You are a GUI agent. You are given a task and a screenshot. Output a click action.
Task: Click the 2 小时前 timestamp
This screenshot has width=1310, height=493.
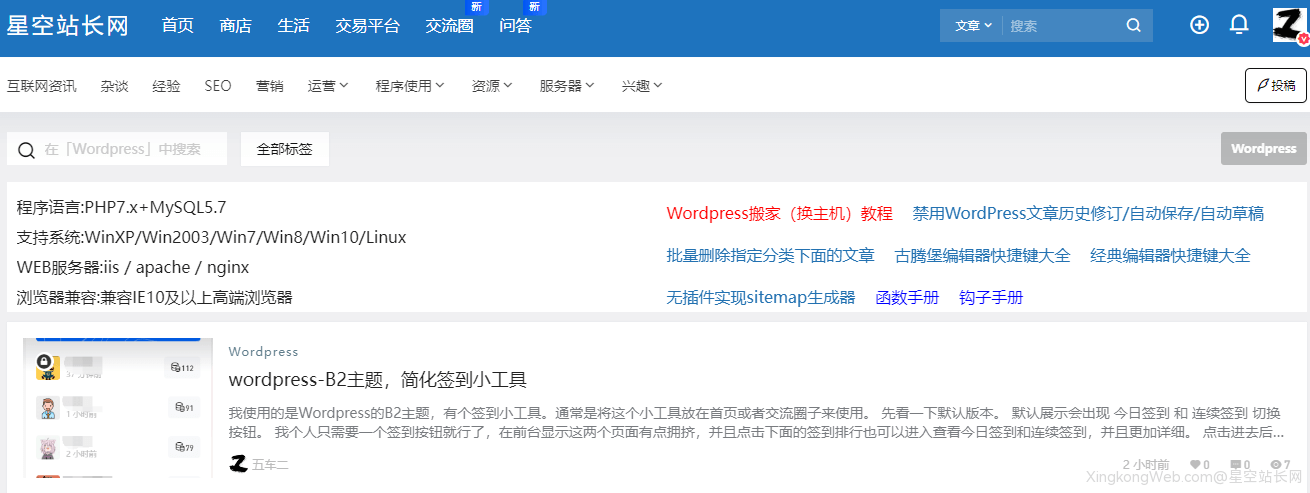tap(1146, 465)
